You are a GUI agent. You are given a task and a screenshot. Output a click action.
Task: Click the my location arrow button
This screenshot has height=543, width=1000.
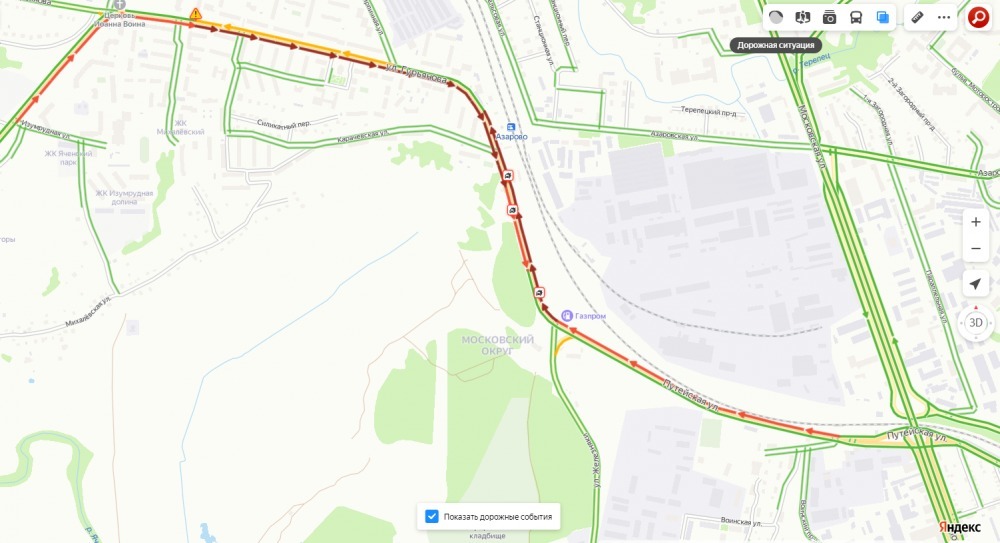point(976,283)
